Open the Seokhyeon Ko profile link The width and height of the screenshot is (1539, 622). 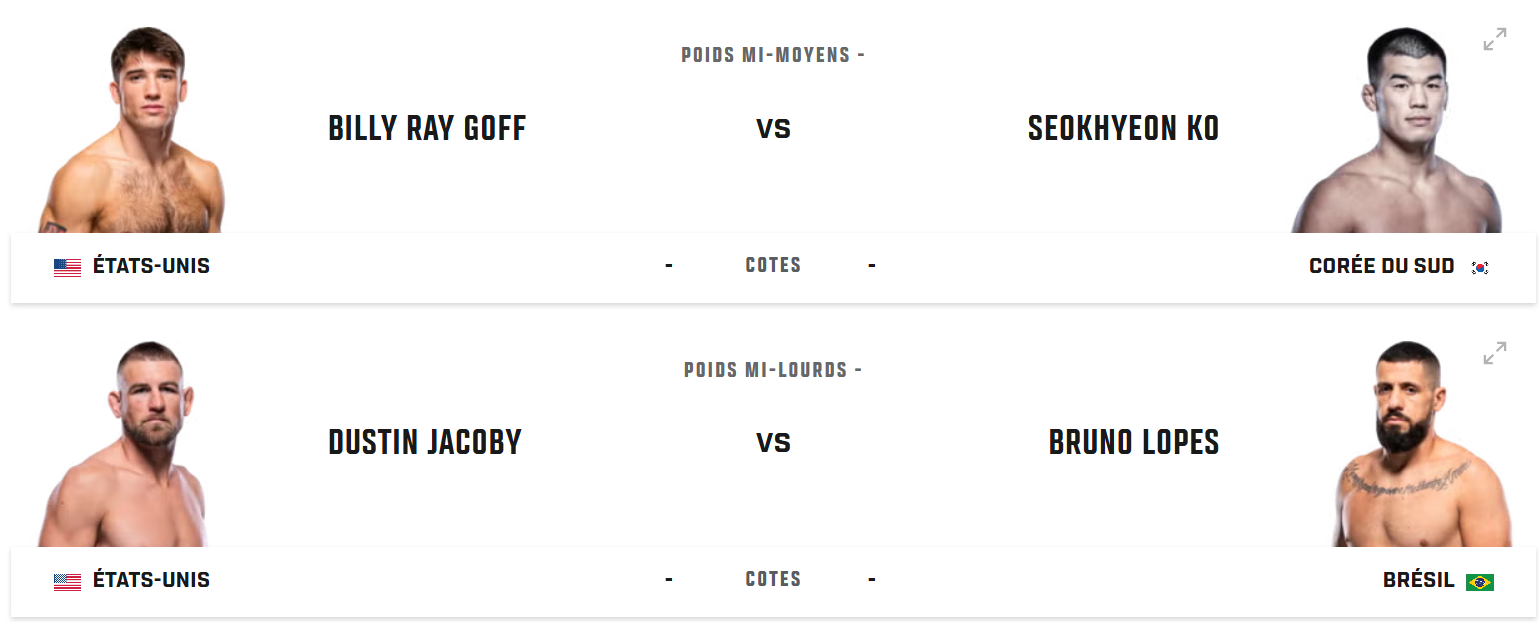point(1123,129)
